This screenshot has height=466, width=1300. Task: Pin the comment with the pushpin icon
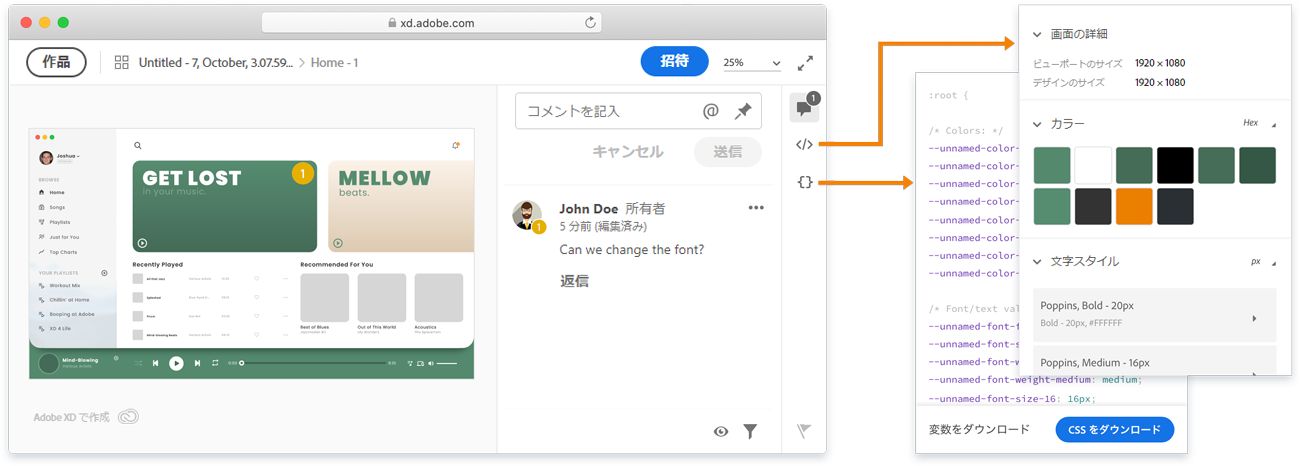click(743, 111)
